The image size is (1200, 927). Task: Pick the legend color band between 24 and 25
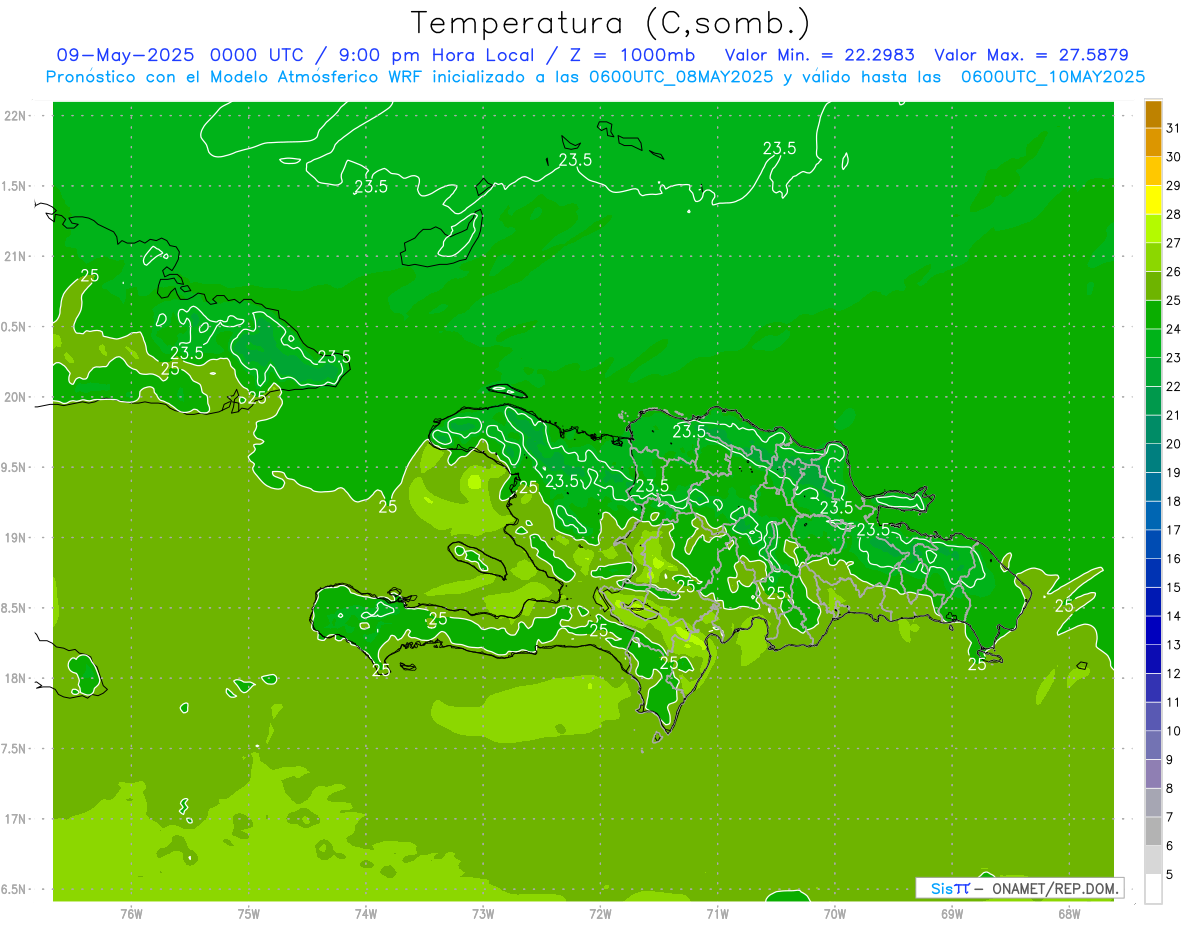(x=1153, y=315)
